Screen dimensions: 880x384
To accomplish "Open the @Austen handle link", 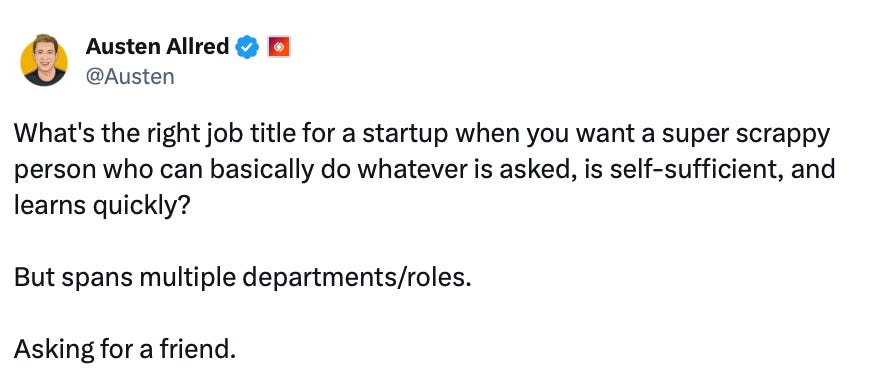I will point(130,76).
